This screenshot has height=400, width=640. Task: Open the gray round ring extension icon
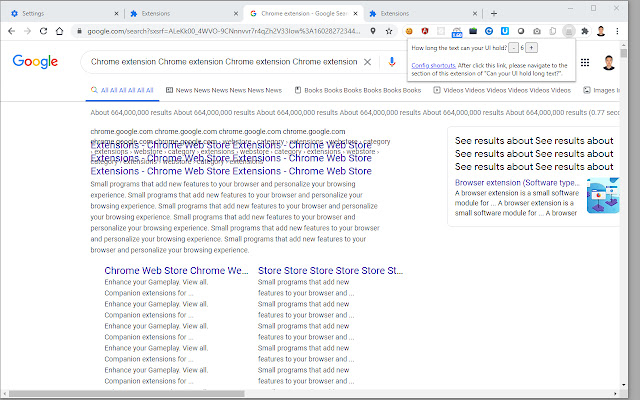tap(521, 31)
